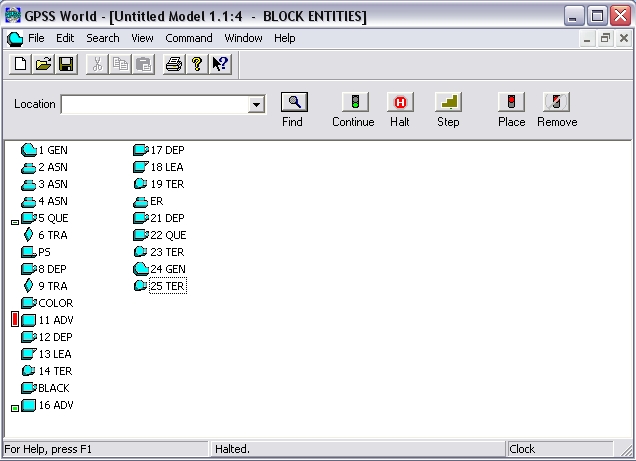The height and width of the screenshot is (461, 636).
Task: Select the BLACK block label
Action: (54, 388)
